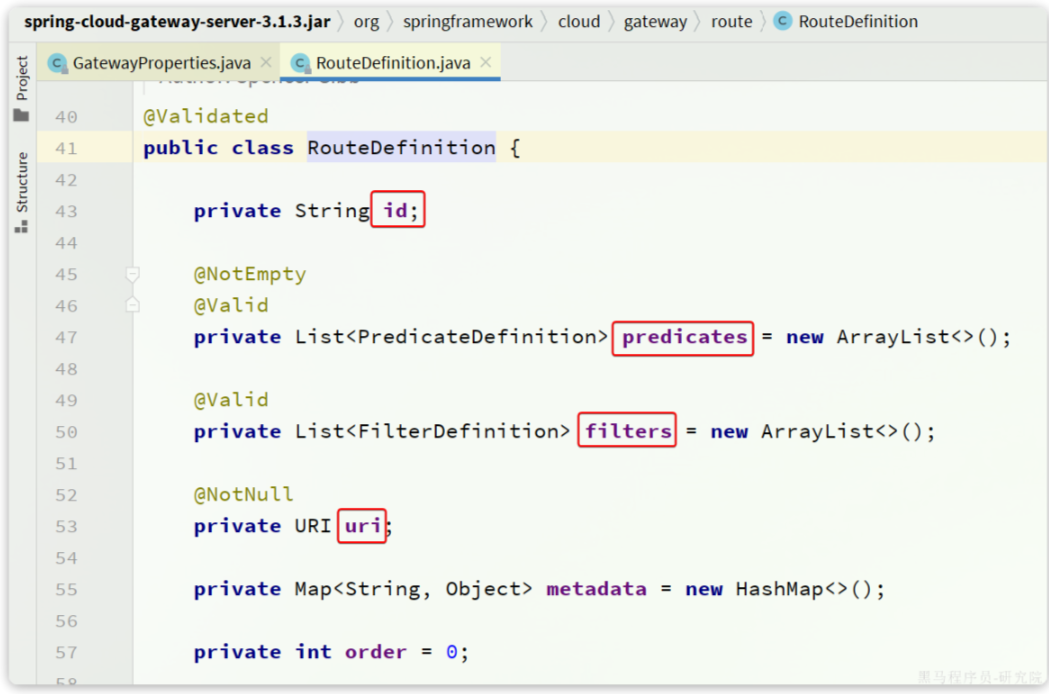Collapse the fold marker at line 45

[132, 274]
